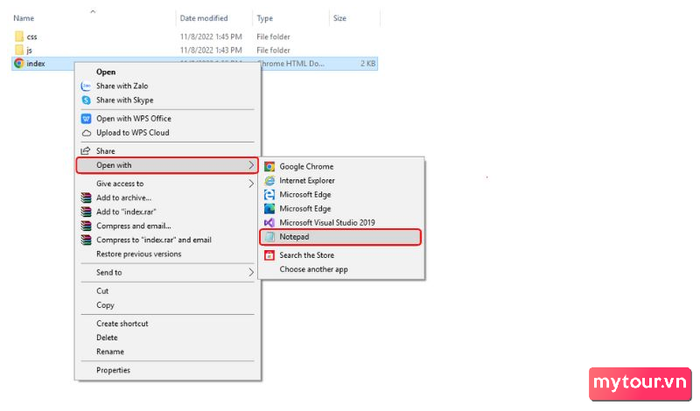Click the Internet Explorer icon

coord(269,181)
